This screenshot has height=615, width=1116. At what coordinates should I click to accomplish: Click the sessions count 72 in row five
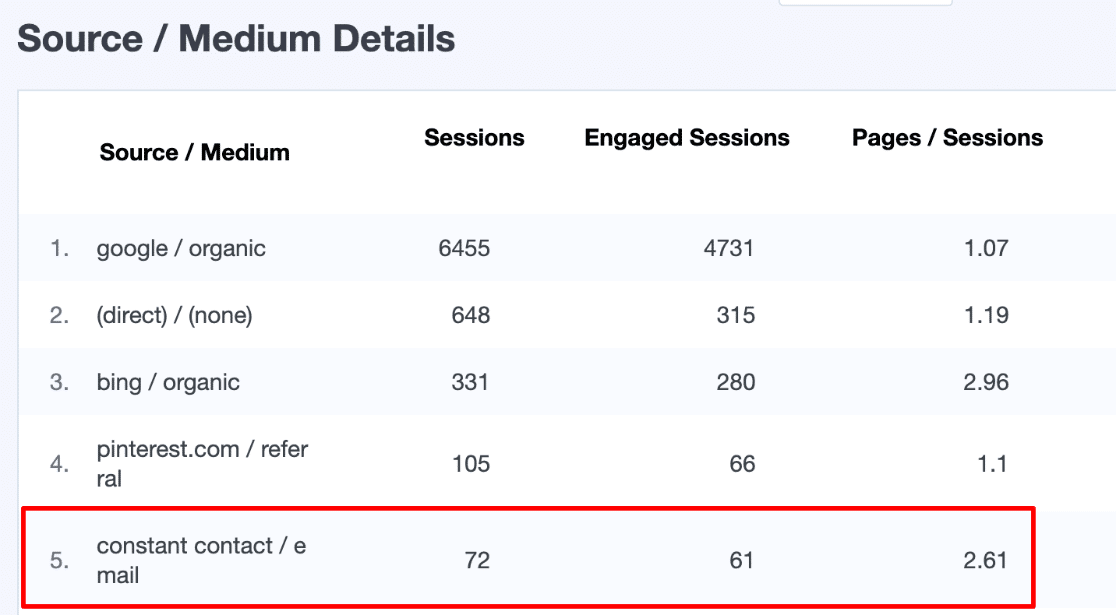pos(476,560)
